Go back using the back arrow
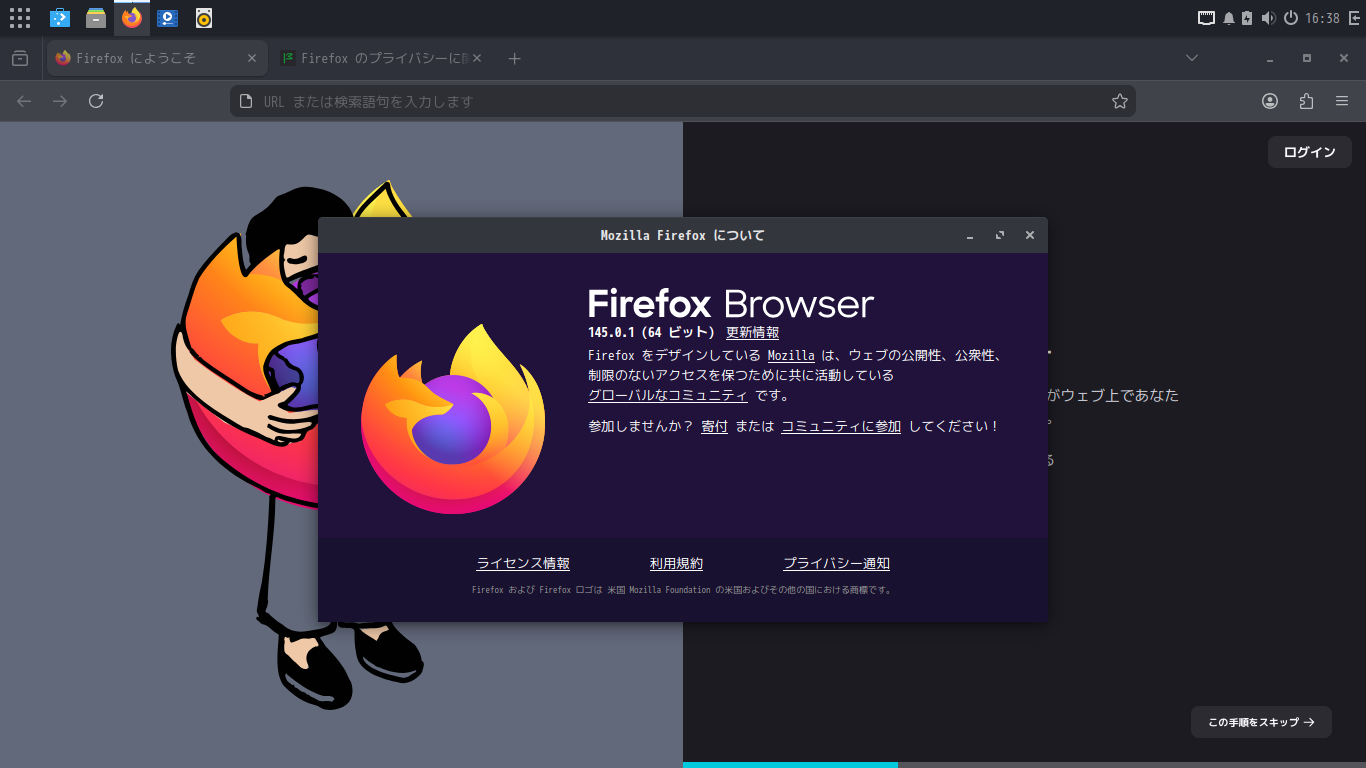This screenshot has height=768, width=1366. (24, 101)
